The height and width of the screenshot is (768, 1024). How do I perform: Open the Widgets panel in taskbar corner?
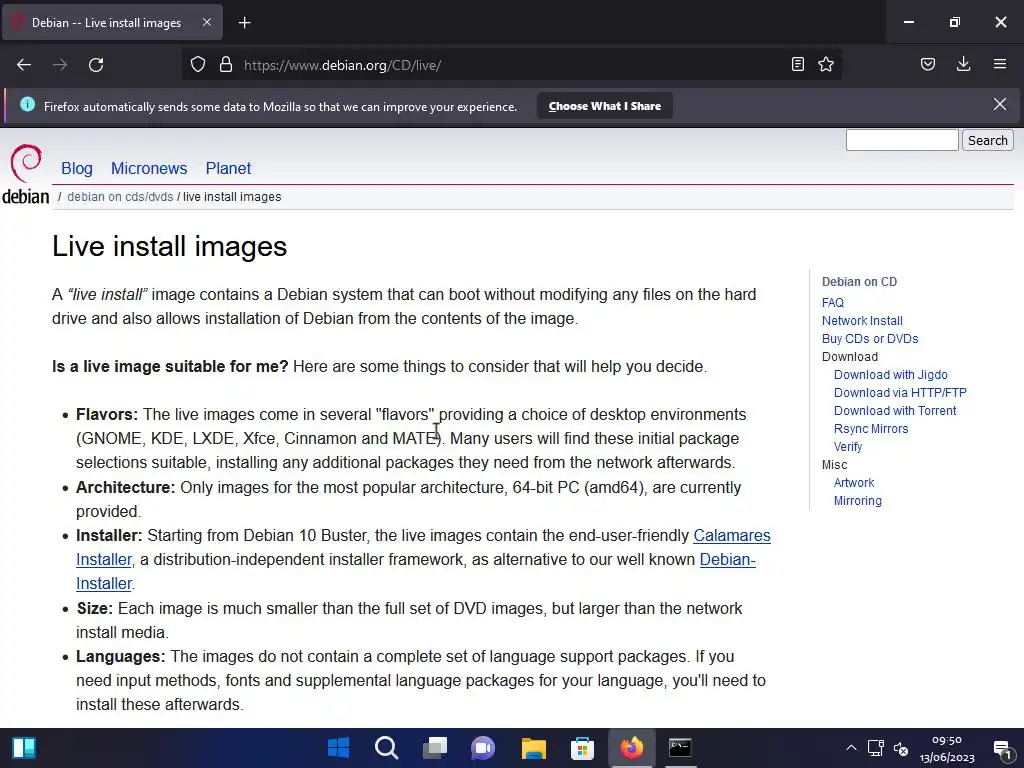(x=24, y=748)
